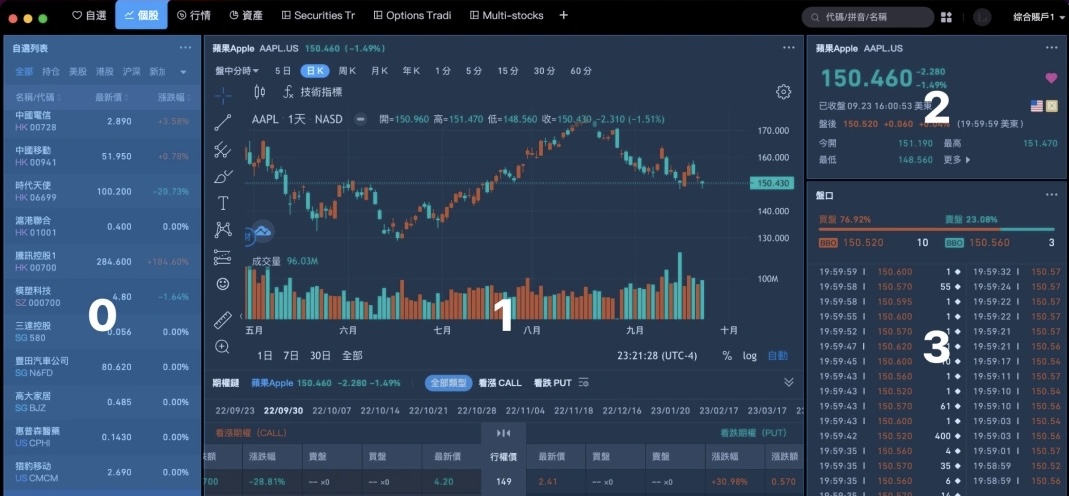Toggle percent scale on the chart

(727, 355)
